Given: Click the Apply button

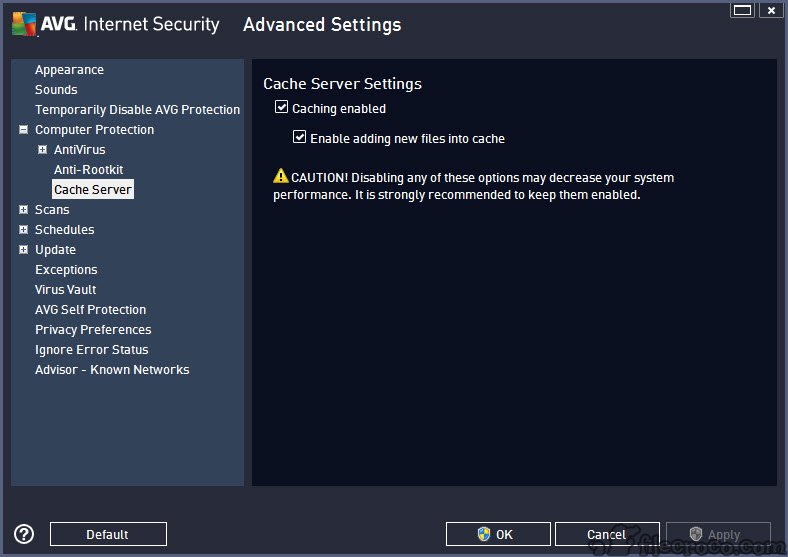Looking at the screenshot, I should point(719,534).
